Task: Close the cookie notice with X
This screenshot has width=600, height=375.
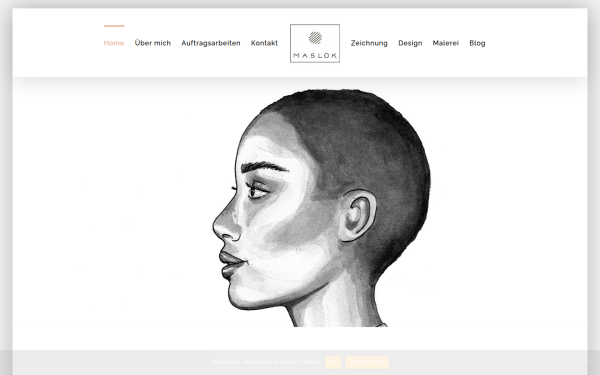Action: coord(590,362)
